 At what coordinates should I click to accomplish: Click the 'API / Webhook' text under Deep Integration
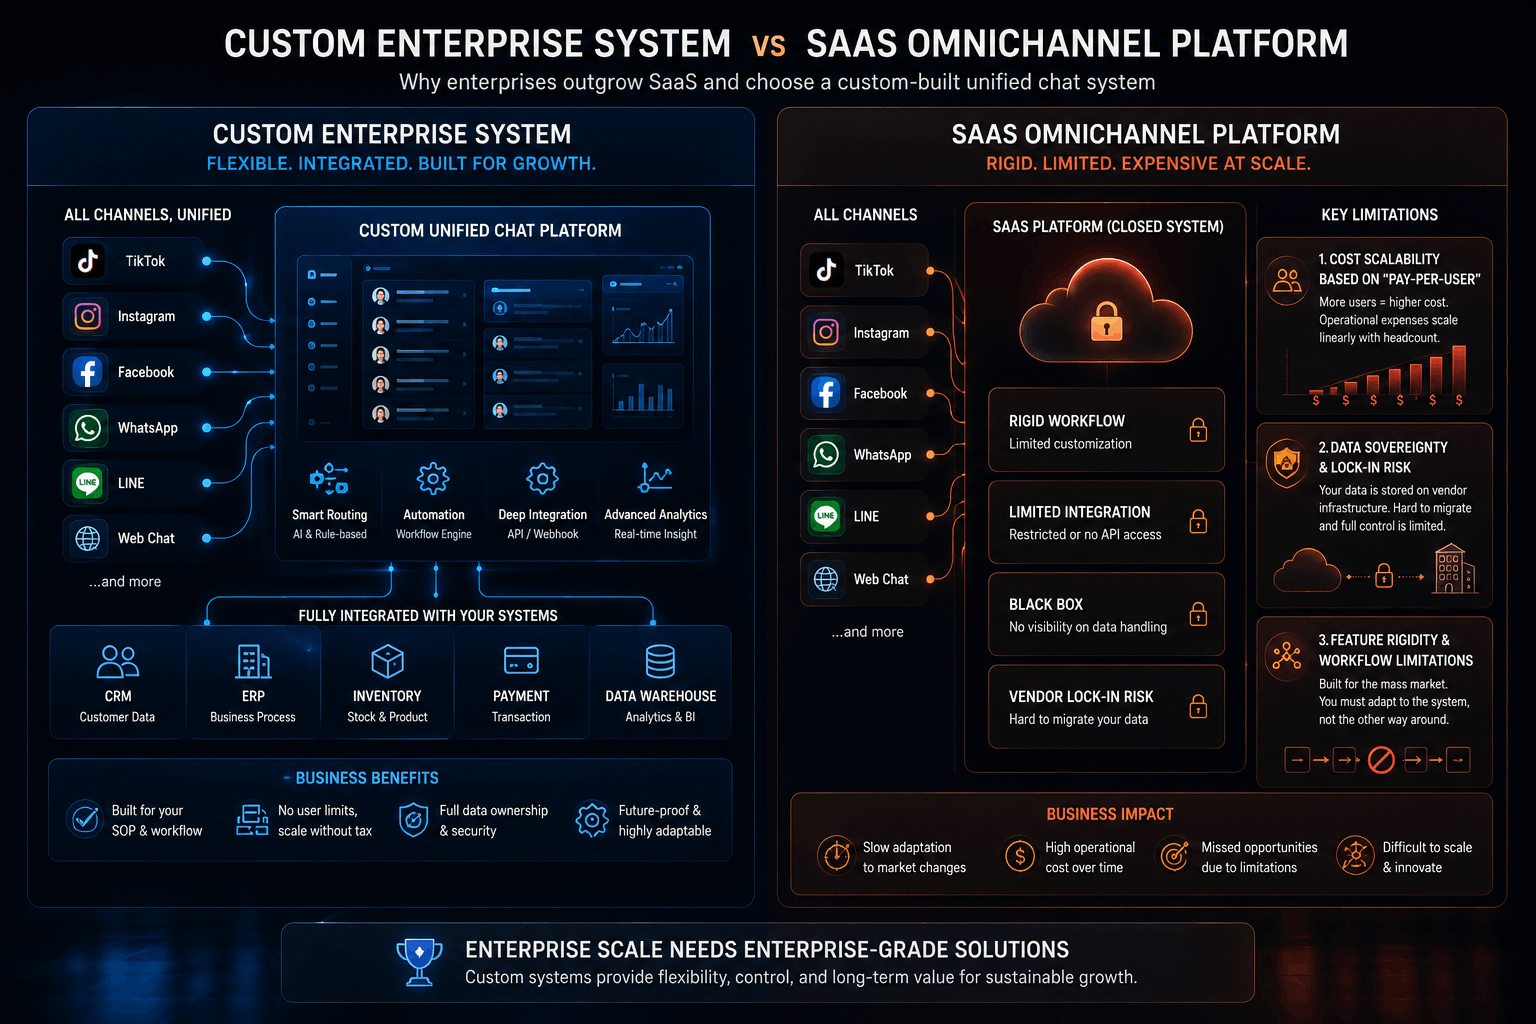(543, 534)
